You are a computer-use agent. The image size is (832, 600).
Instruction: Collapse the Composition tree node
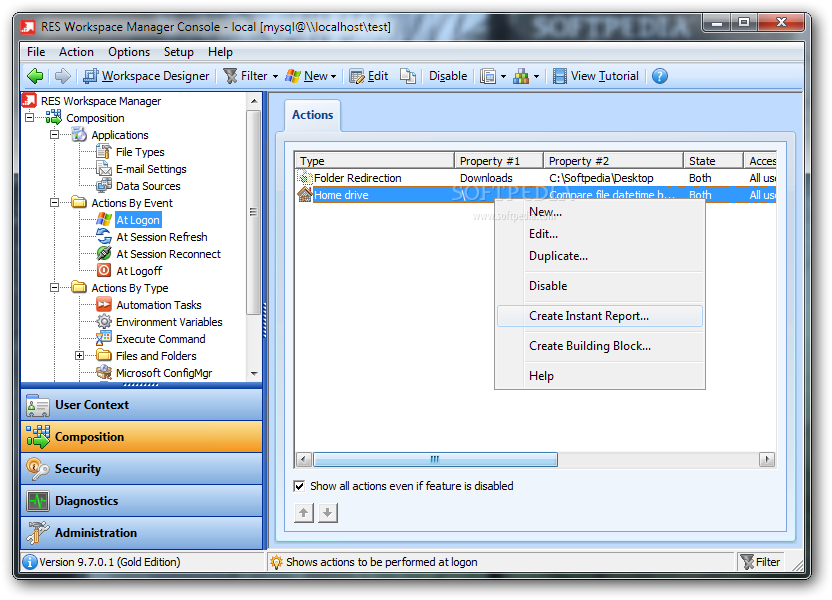pos(30,118)
